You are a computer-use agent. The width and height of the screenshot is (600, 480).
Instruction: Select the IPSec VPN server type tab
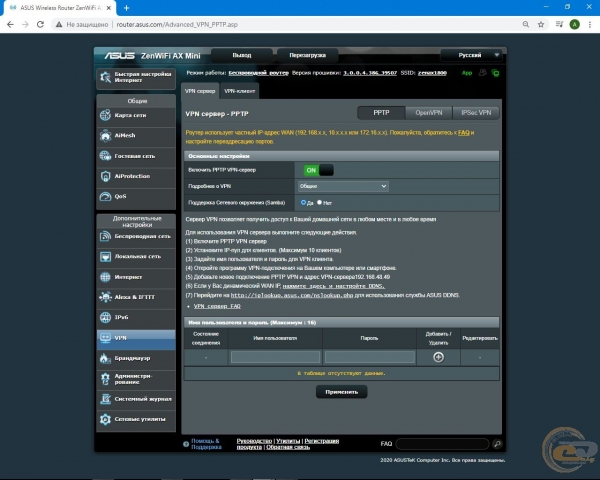pyautogui.click(x=476, y=113)
